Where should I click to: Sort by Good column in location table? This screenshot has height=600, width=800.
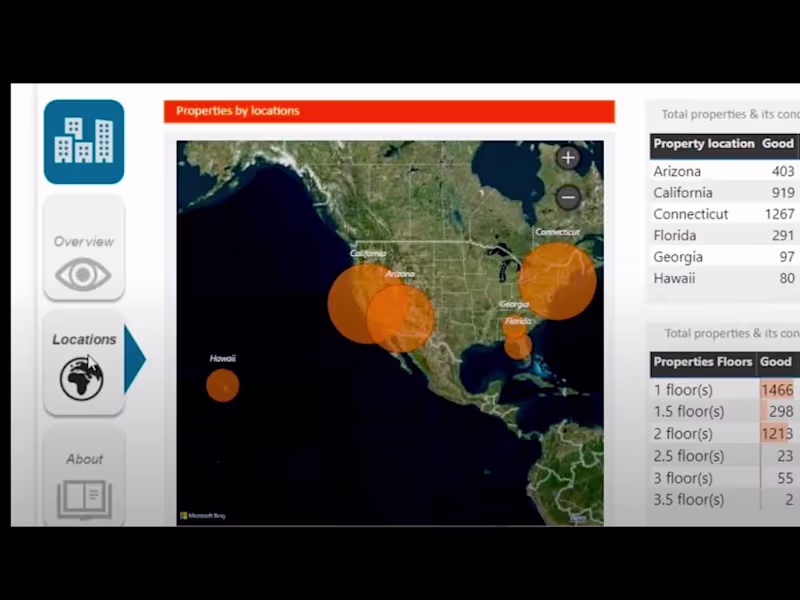(778, 144)
